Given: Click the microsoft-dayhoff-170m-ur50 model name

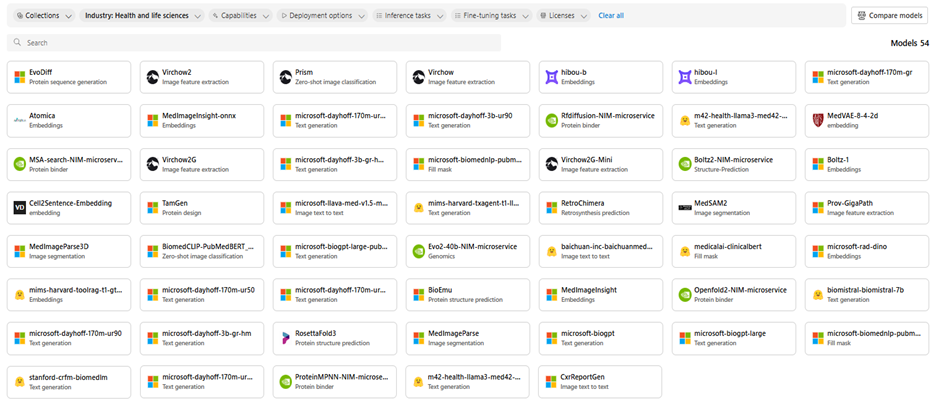Looking at the screenshot, I should [x=208, y=290].
